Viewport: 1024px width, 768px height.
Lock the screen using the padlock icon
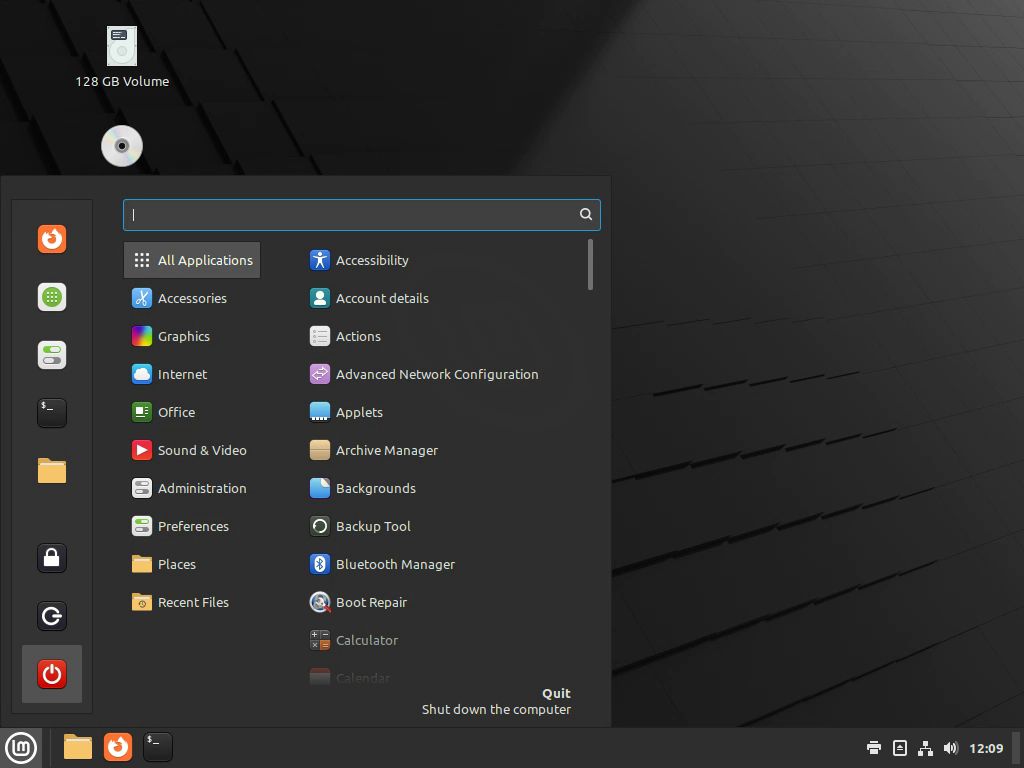pos(52,558)
